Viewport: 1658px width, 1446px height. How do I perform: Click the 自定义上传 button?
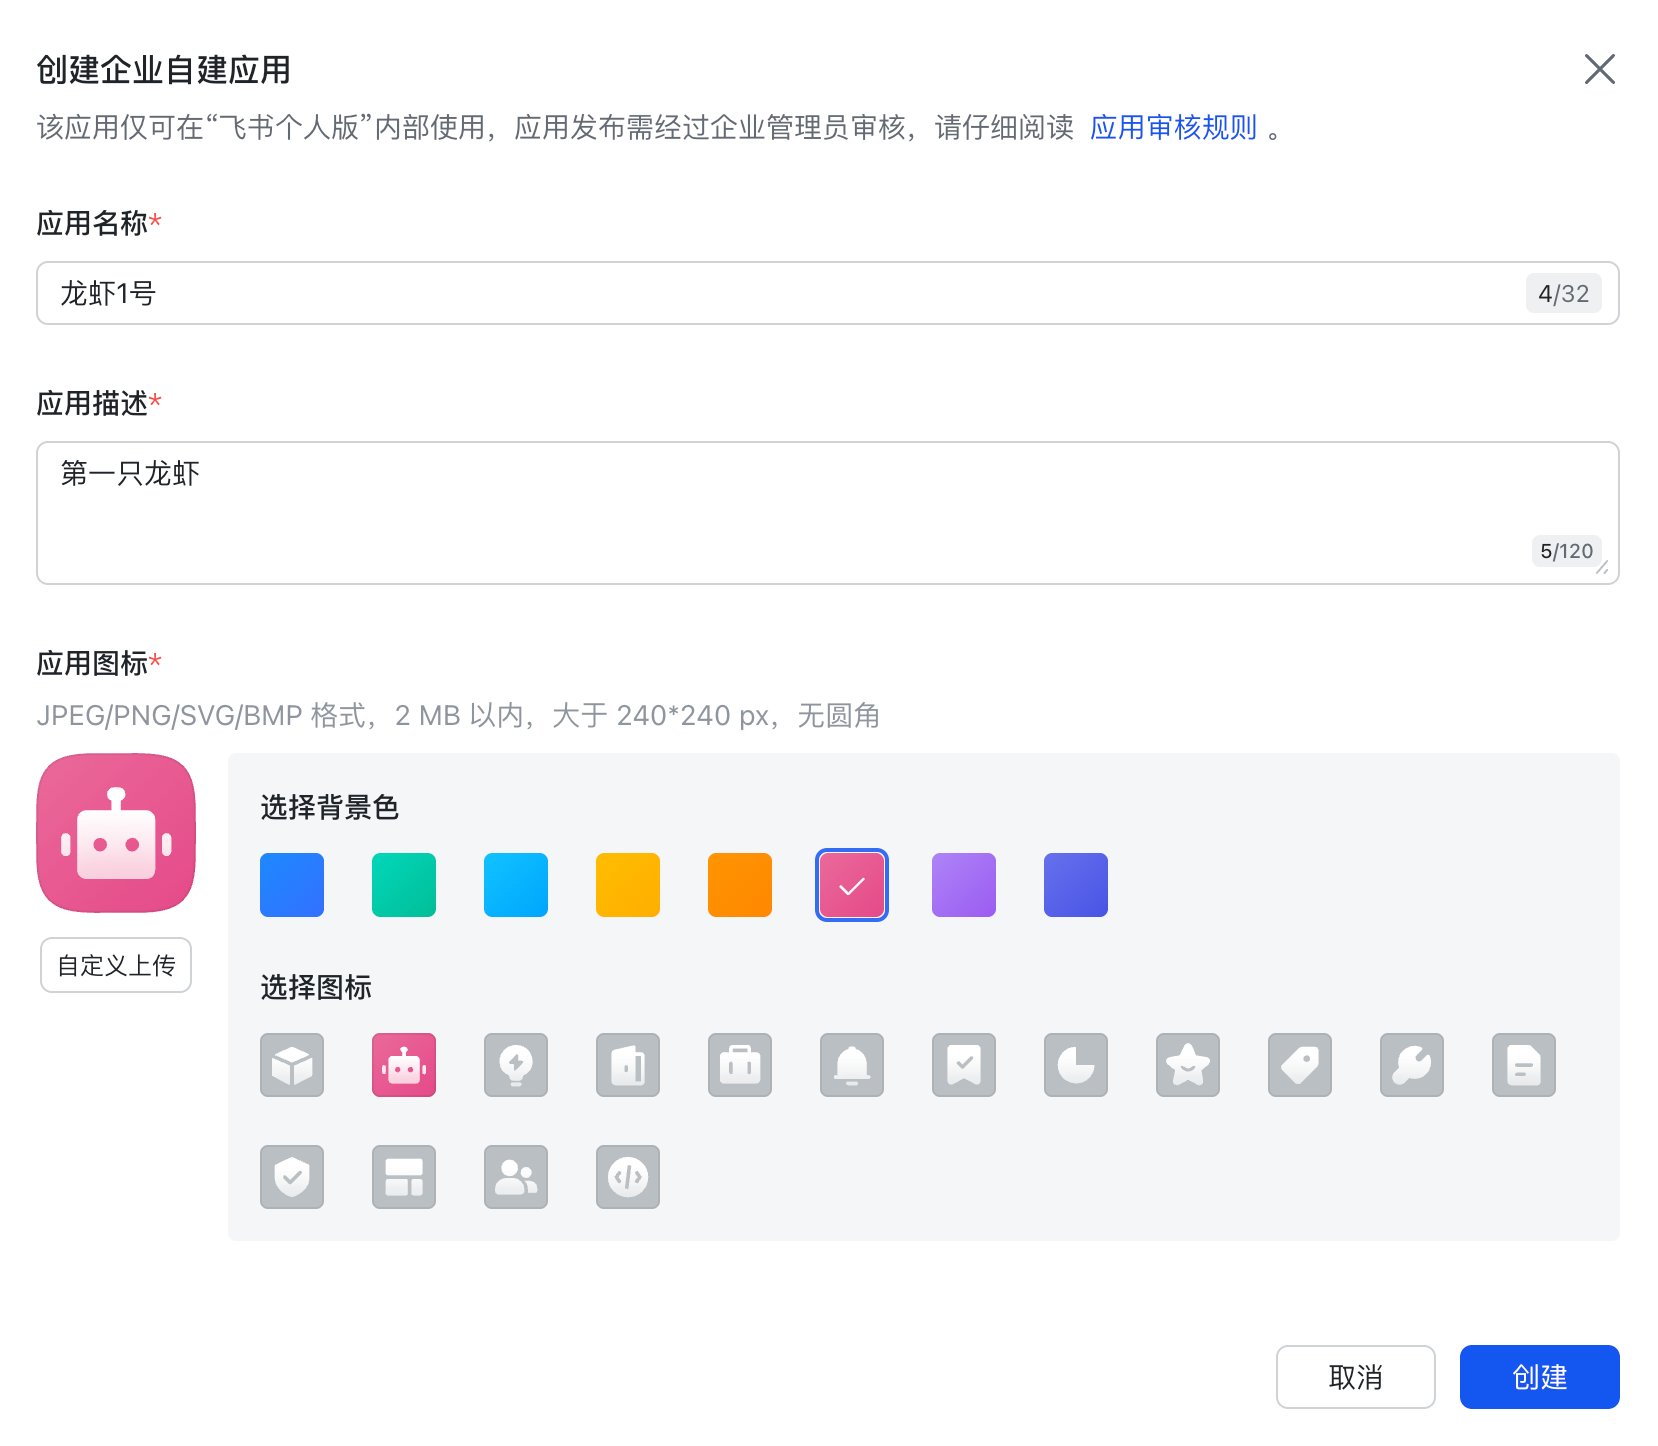tap(116, 965)
